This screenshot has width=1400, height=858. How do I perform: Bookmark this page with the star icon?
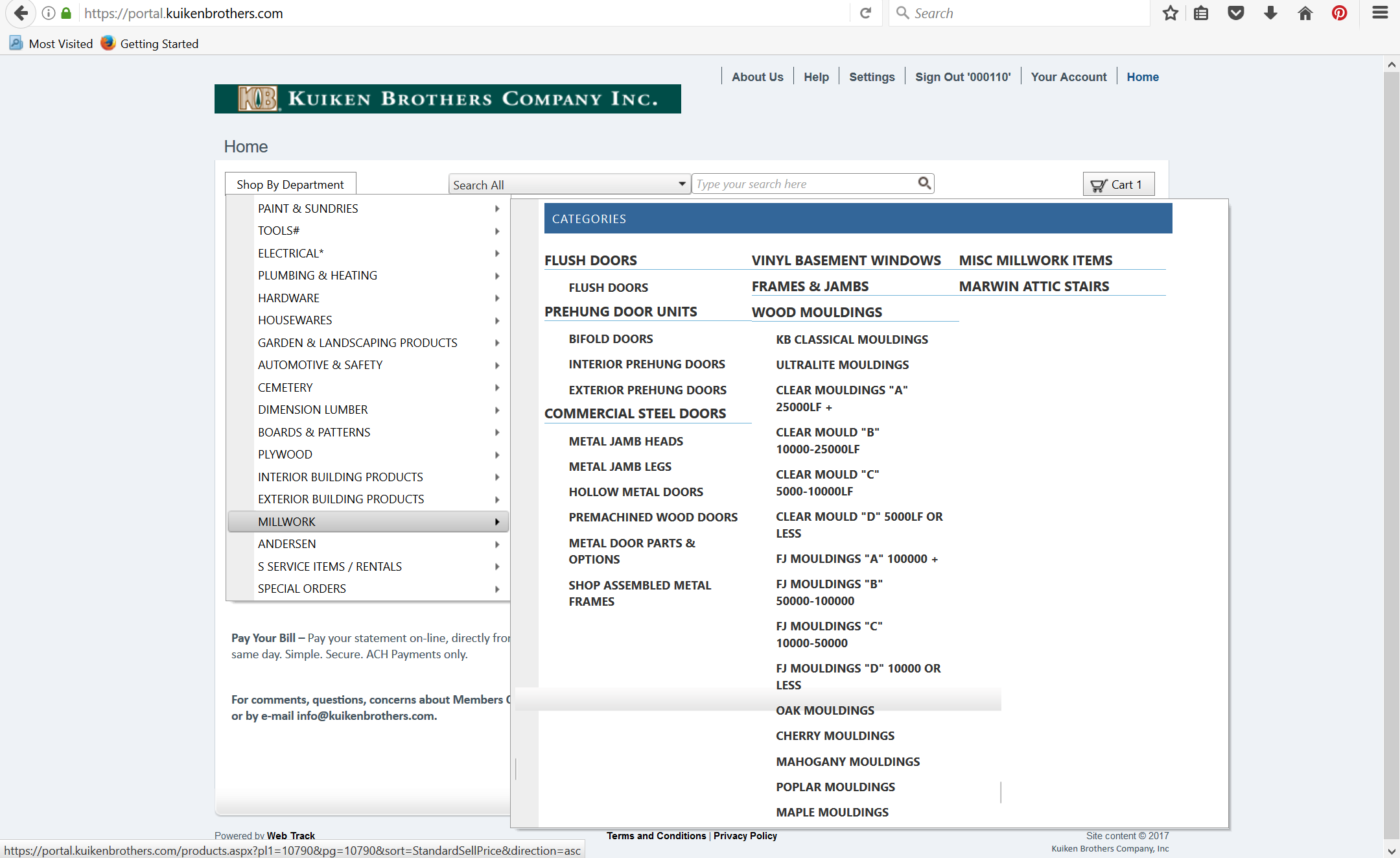1170,13
